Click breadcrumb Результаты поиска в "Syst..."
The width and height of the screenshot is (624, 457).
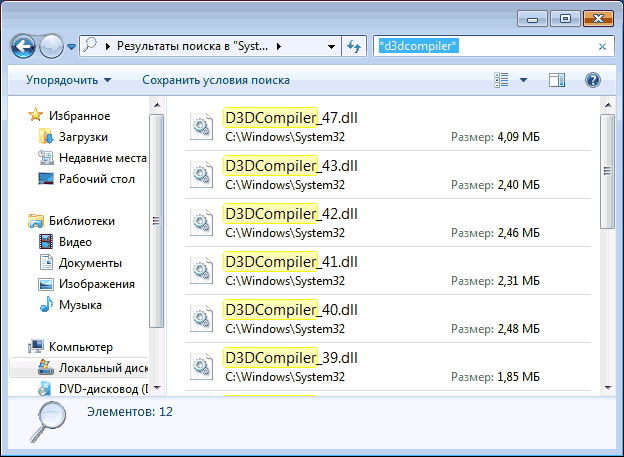pyautogui.click(x=192, y=46)
